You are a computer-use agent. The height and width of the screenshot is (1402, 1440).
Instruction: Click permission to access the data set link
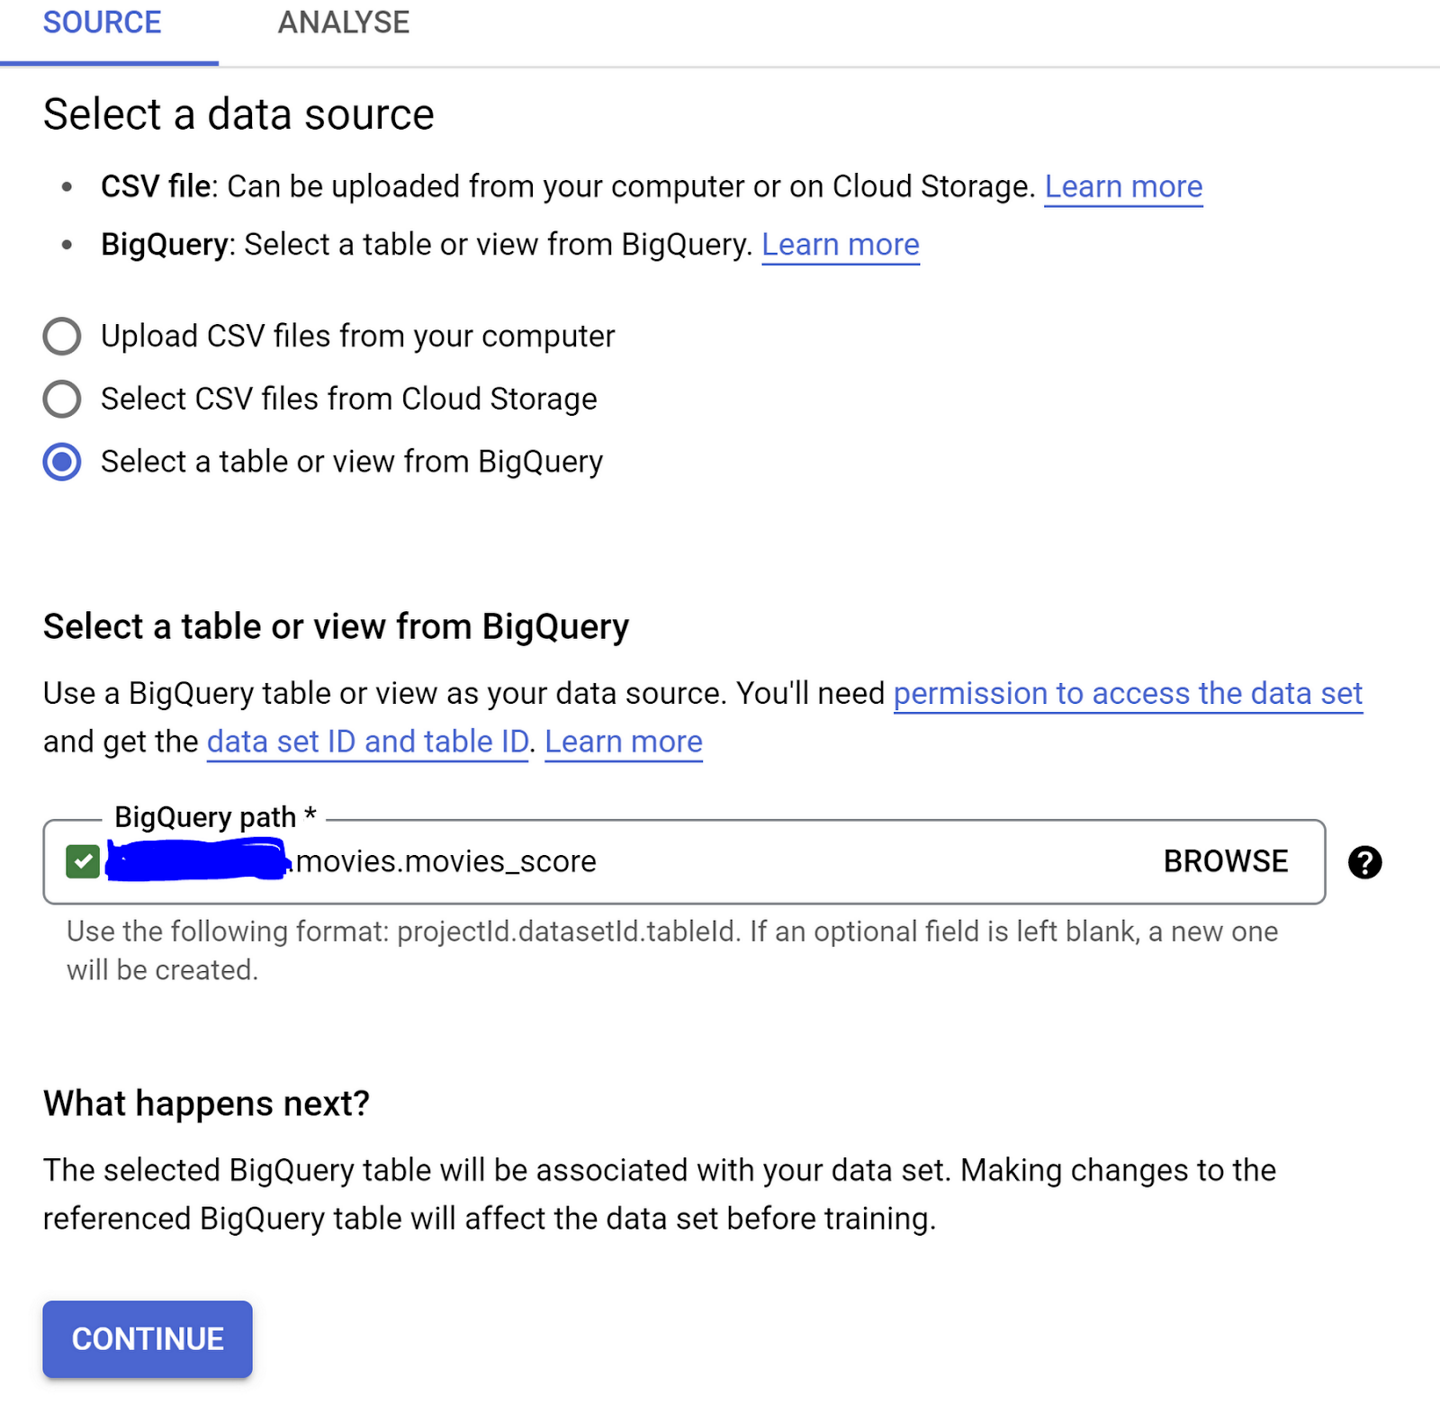click(x=1128, y=693)
